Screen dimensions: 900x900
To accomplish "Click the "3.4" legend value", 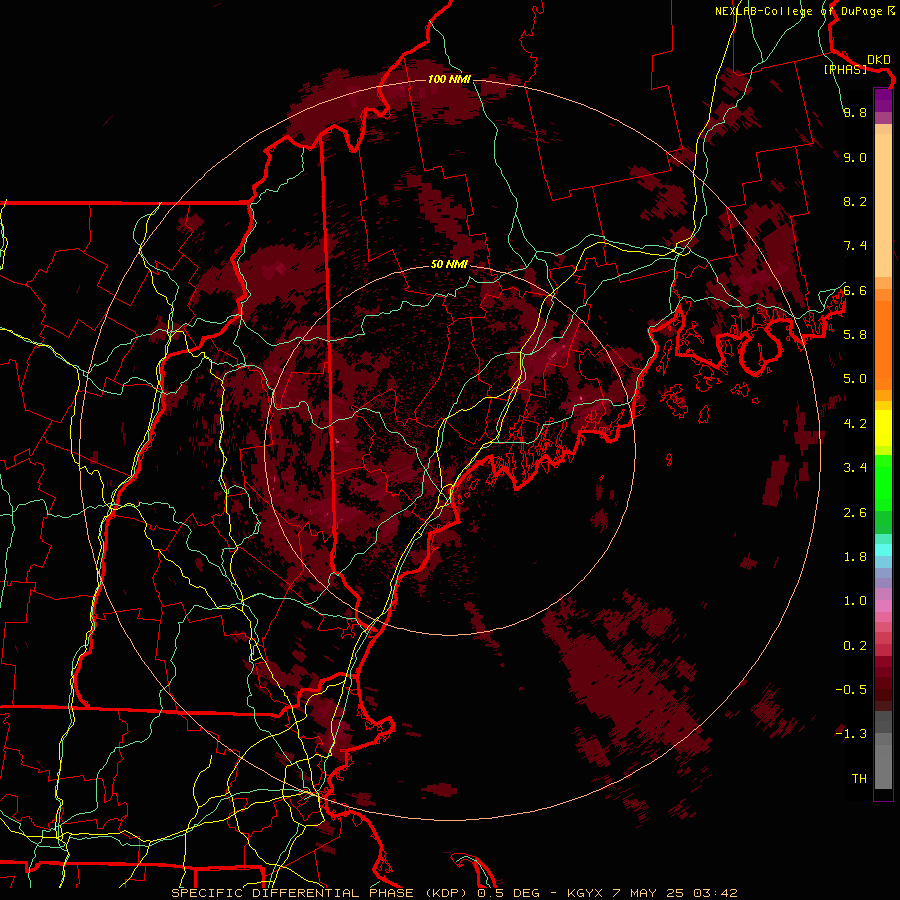I will click(x=855, y=468).
